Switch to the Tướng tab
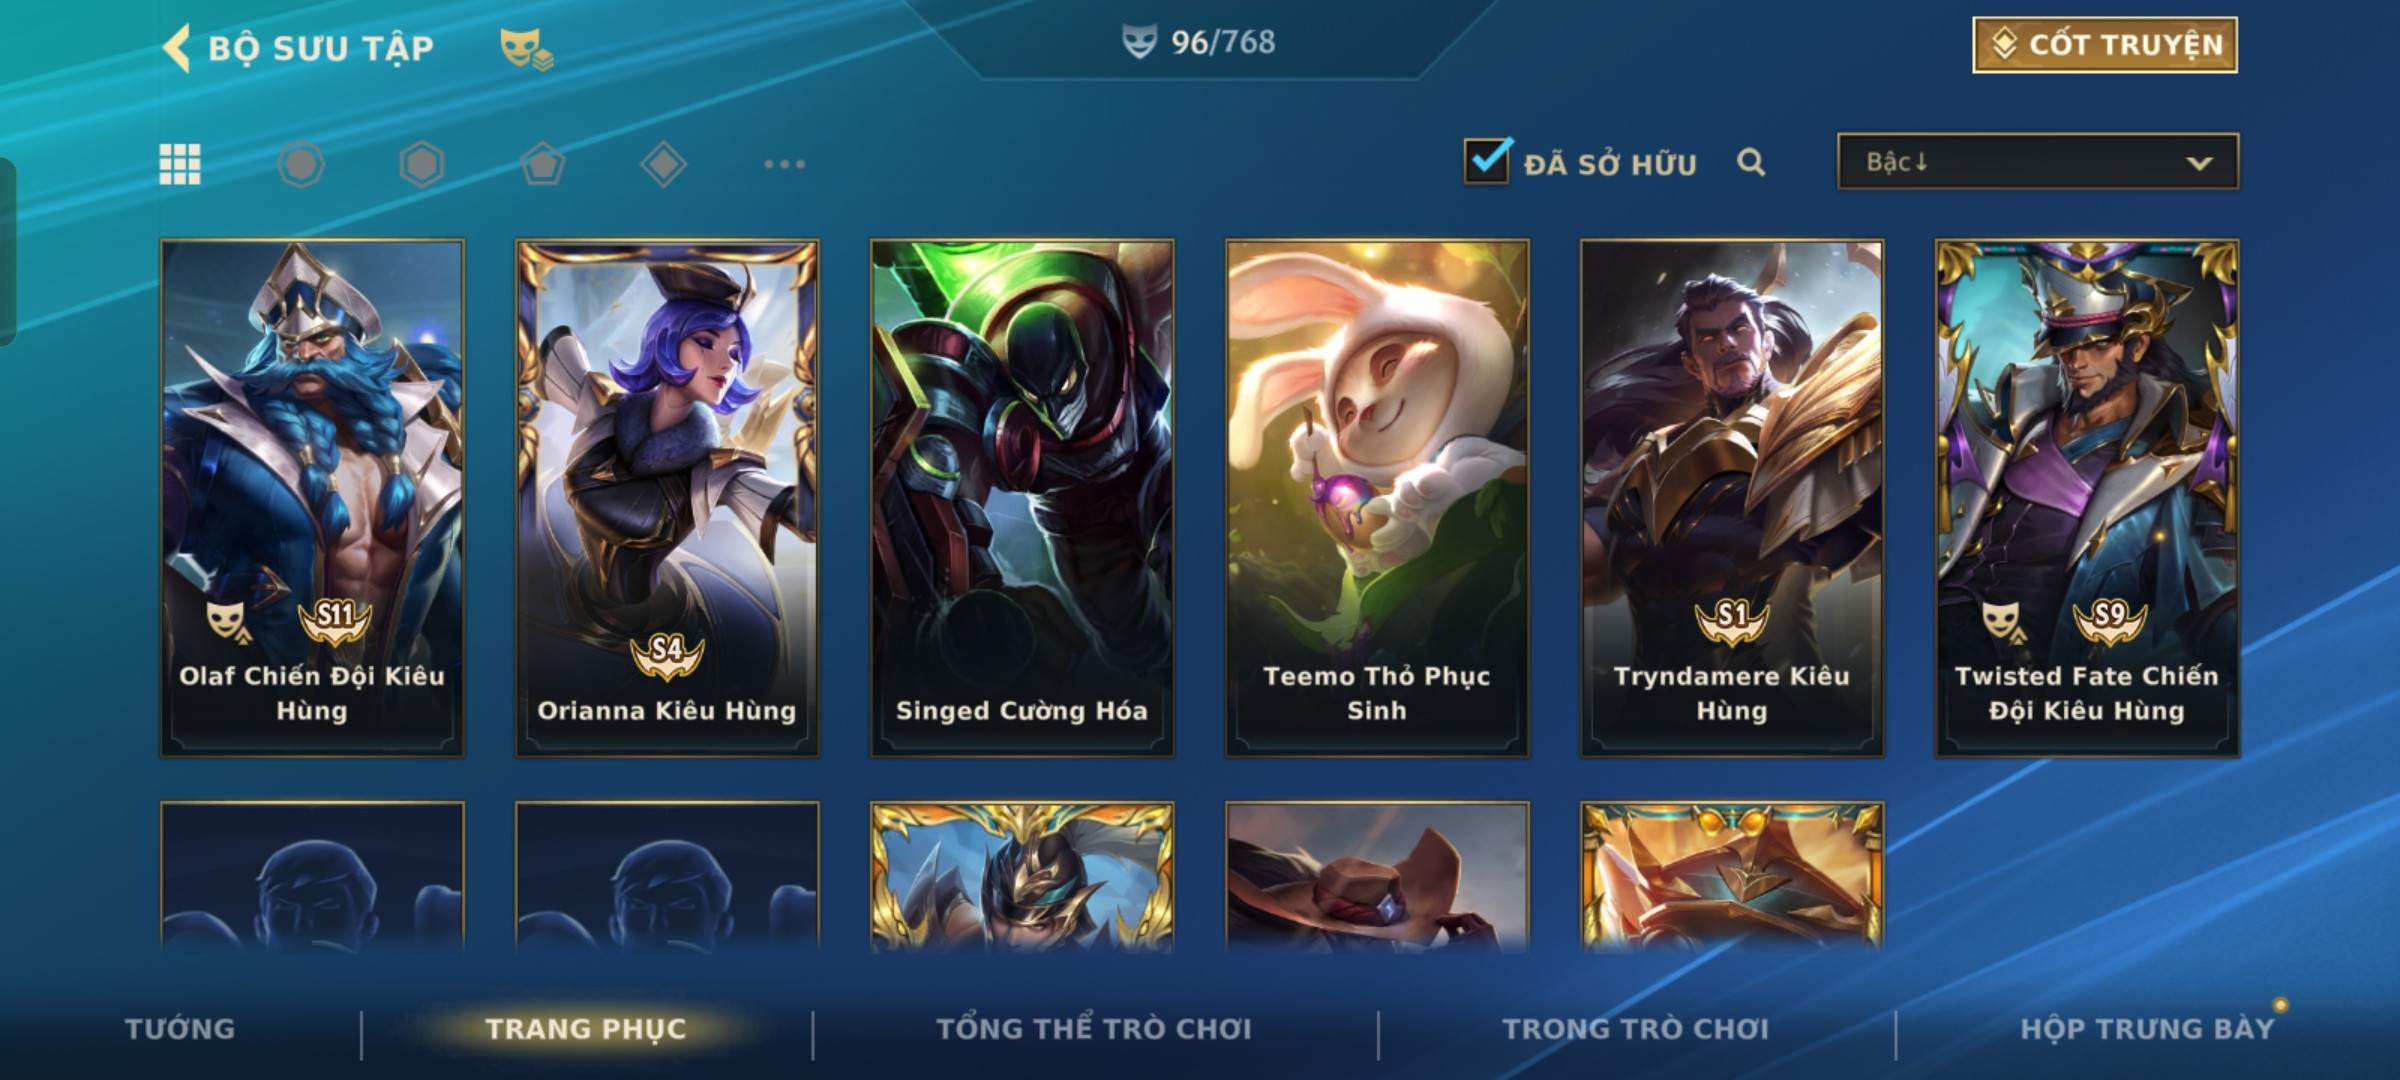This screenshot has height=1080, width=2400. click(180, 1029)
